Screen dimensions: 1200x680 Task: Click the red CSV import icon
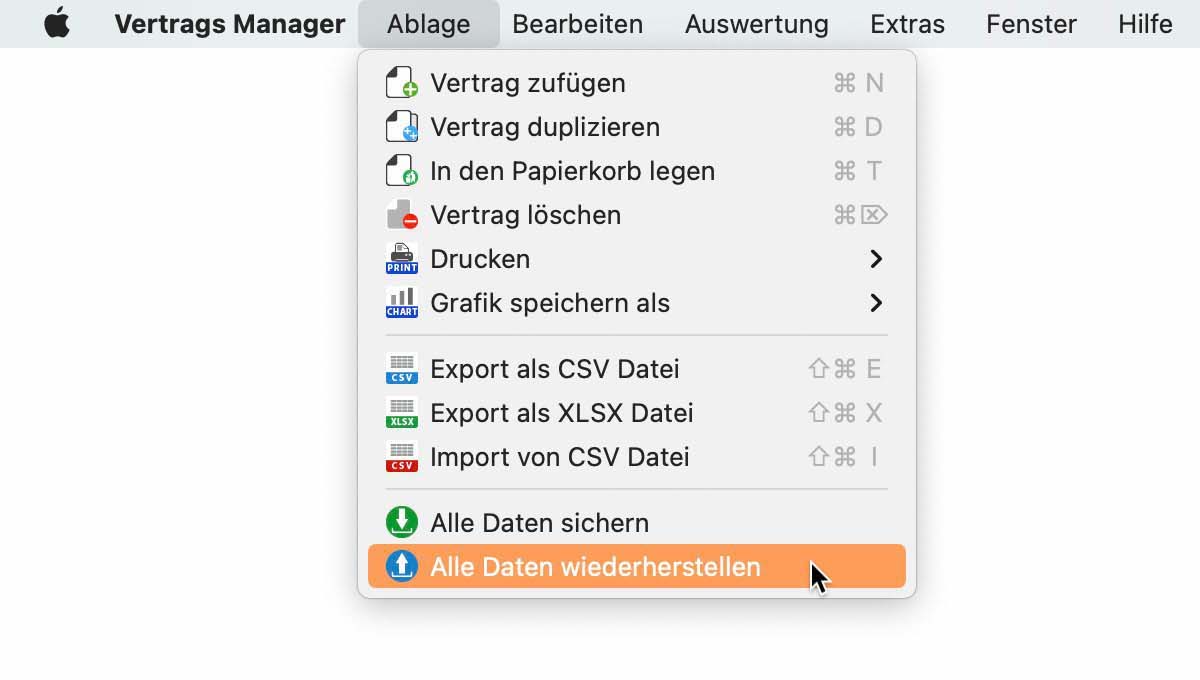click(401, 457)
